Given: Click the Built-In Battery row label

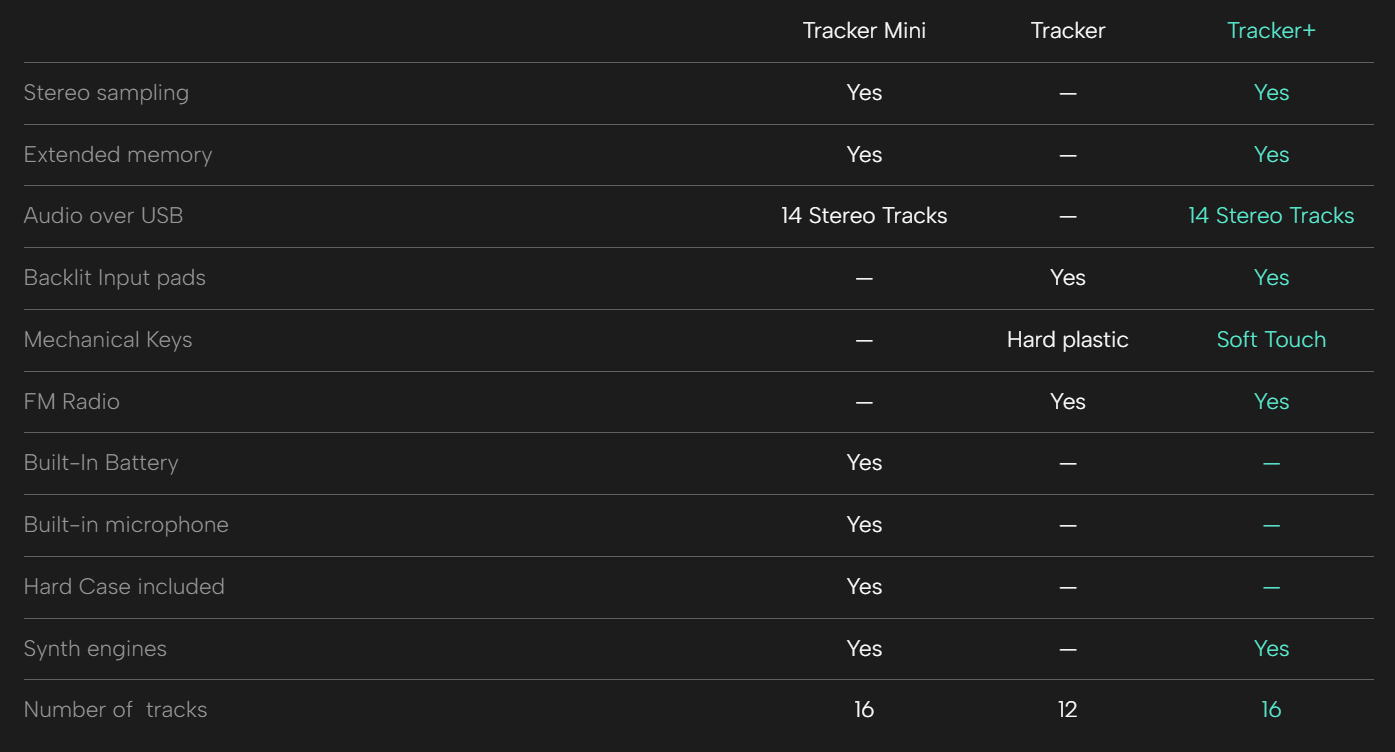Looking at the screenshot, I should [101, 463].
